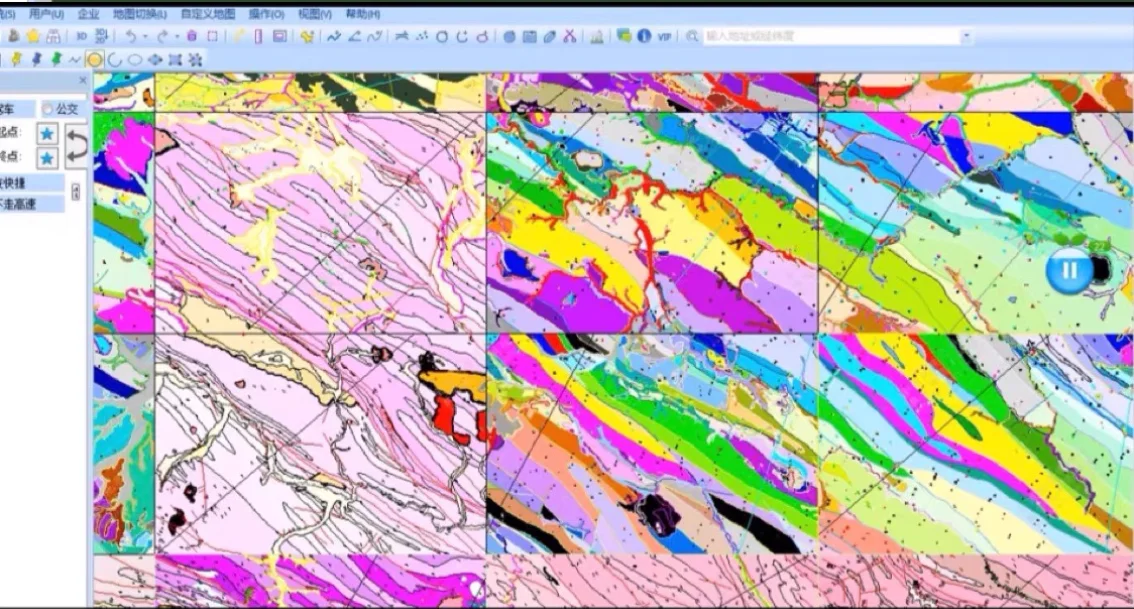Select the ellipse drawing tool
Screen dimensions: 1134x609
click(135, 59)
